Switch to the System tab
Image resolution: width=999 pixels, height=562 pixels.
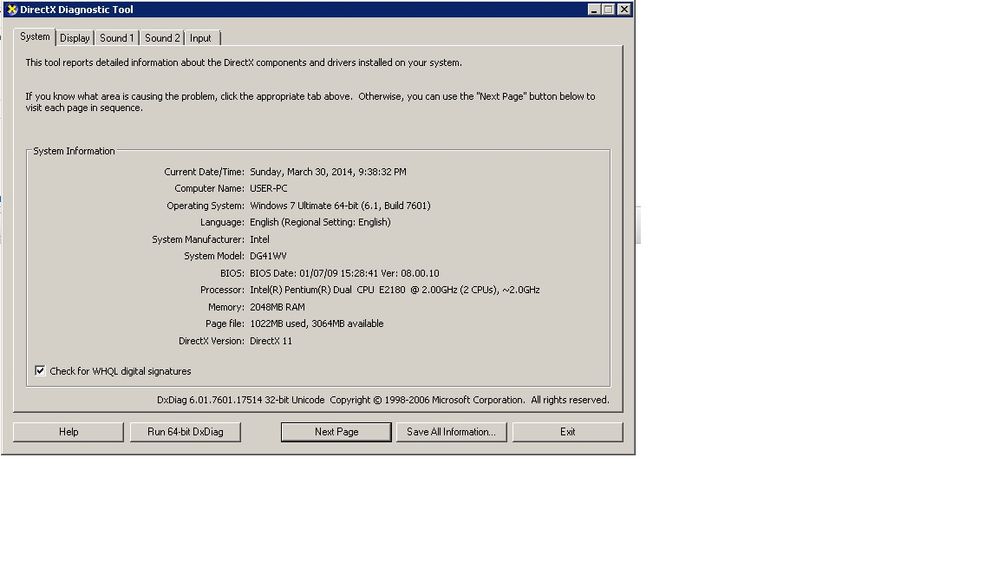click(34, 37)
